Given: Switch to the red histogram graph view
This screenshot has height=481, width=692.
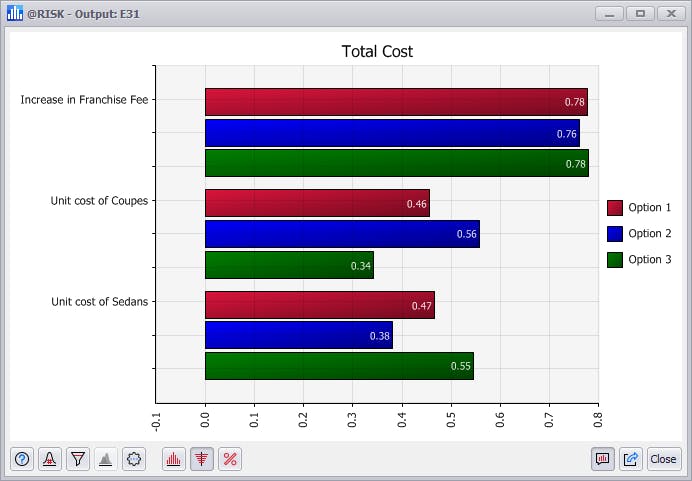Looking at the screenshot, I should coord(173,459).
